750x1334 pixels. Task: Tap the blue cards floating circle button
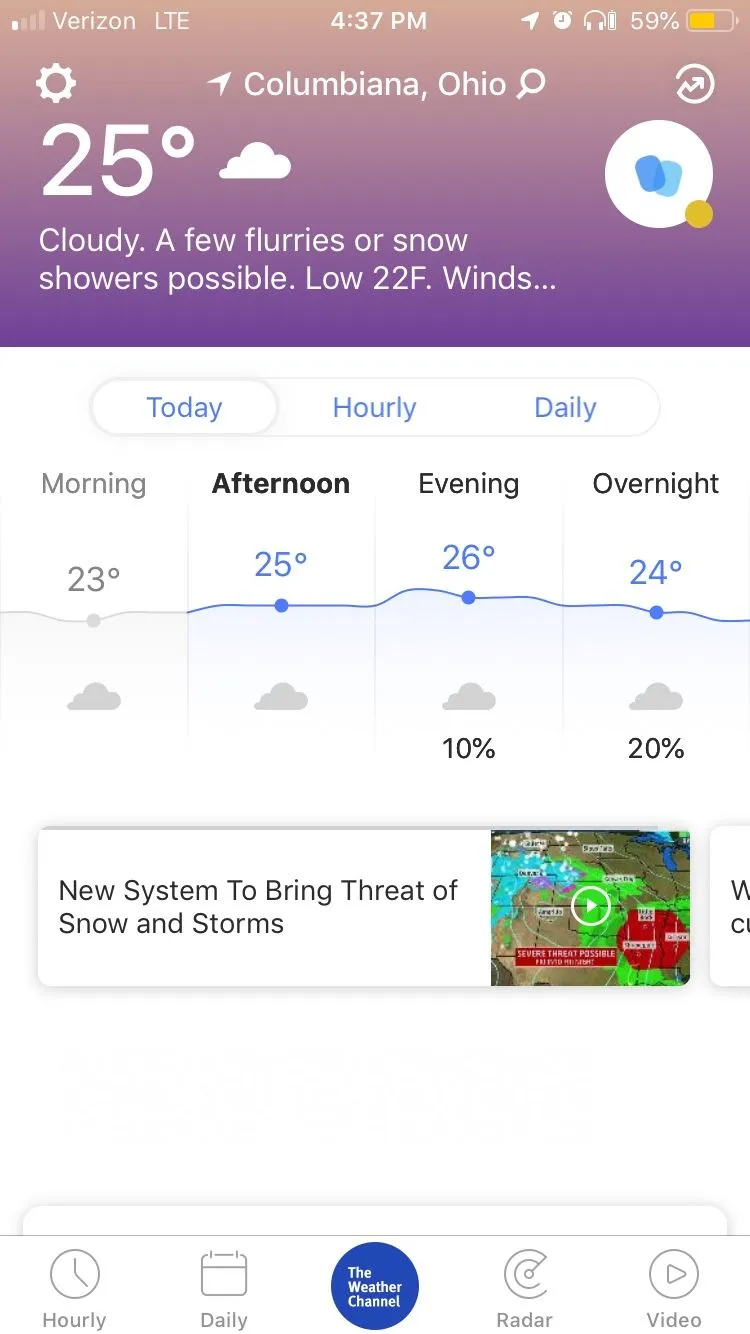(x=659, y=175)
